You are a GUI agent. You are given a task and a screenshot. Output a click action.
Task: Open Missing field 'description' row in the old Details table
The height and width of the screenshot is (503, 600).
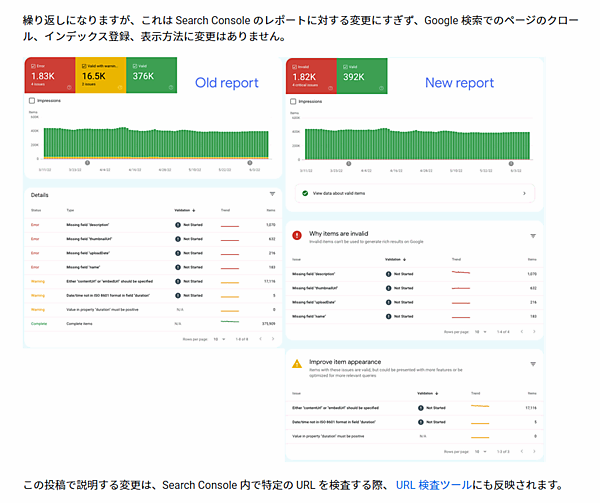(153, 225)
